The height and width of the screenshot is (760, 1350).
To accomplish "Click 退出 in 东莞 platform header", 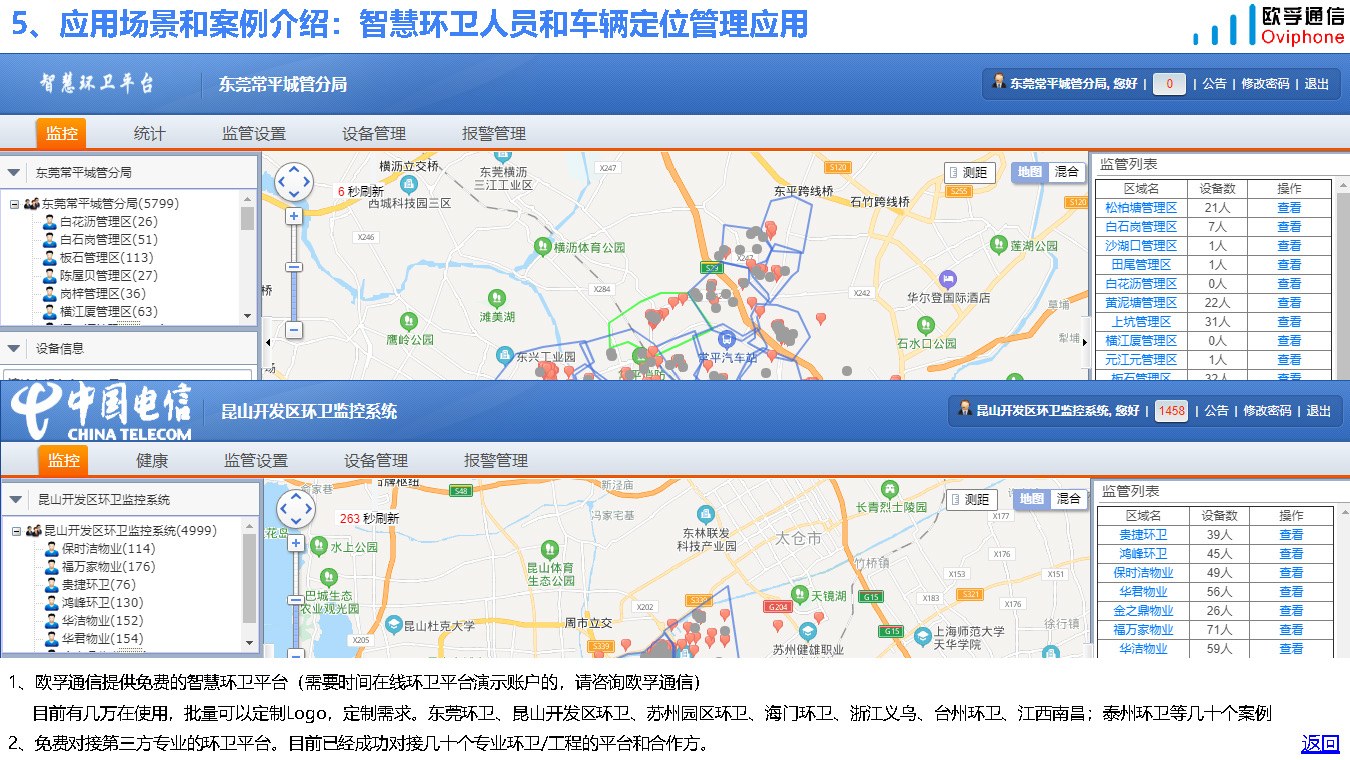I will point(1317,84).
